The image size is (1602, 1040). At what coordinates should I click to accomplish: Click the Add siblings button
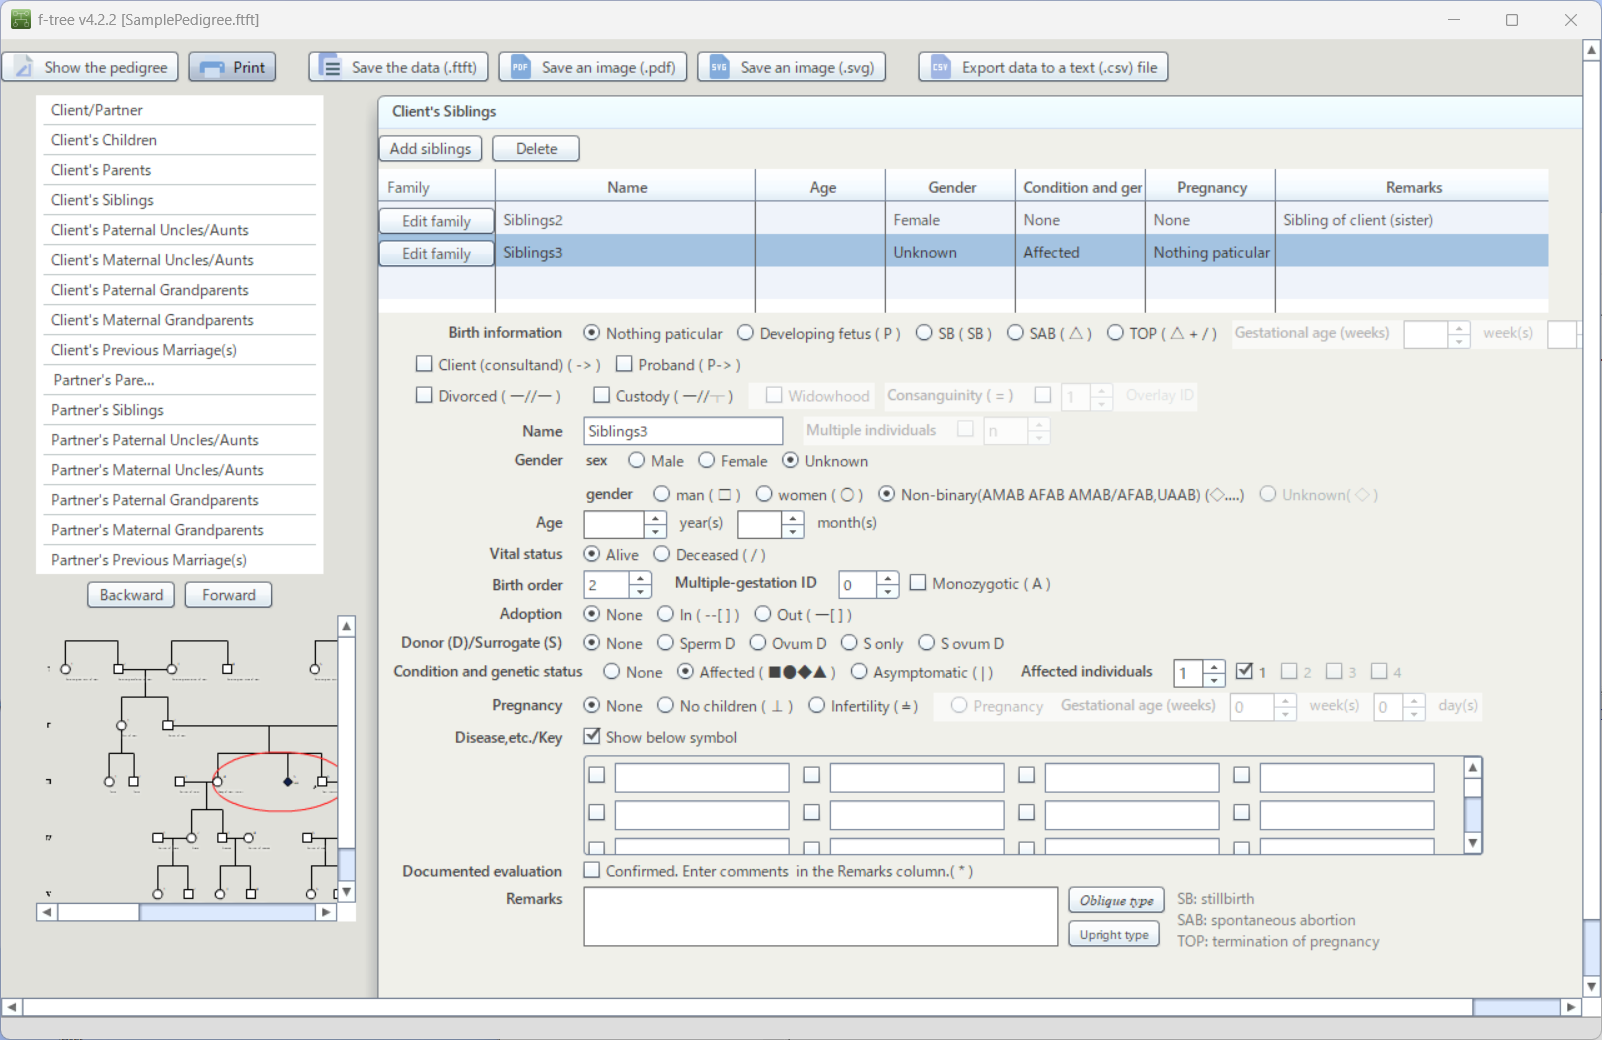click(x=430, y=148)
